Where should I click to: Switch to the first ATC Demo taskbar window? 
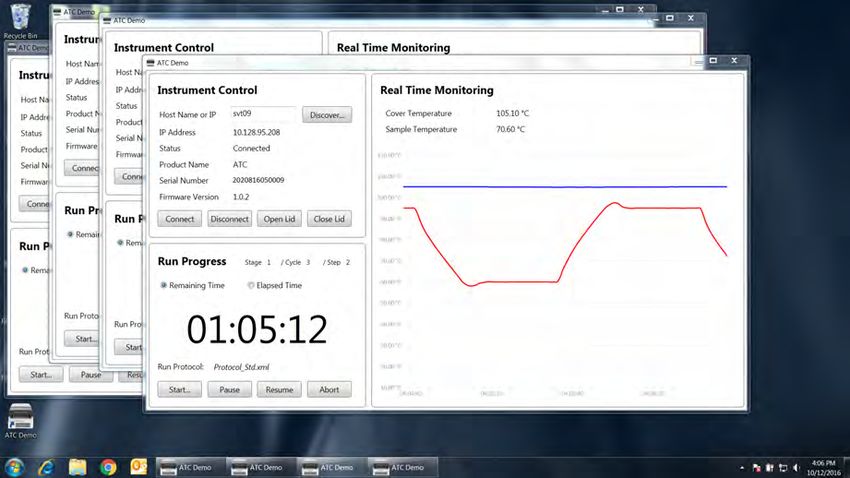point(191,467)
